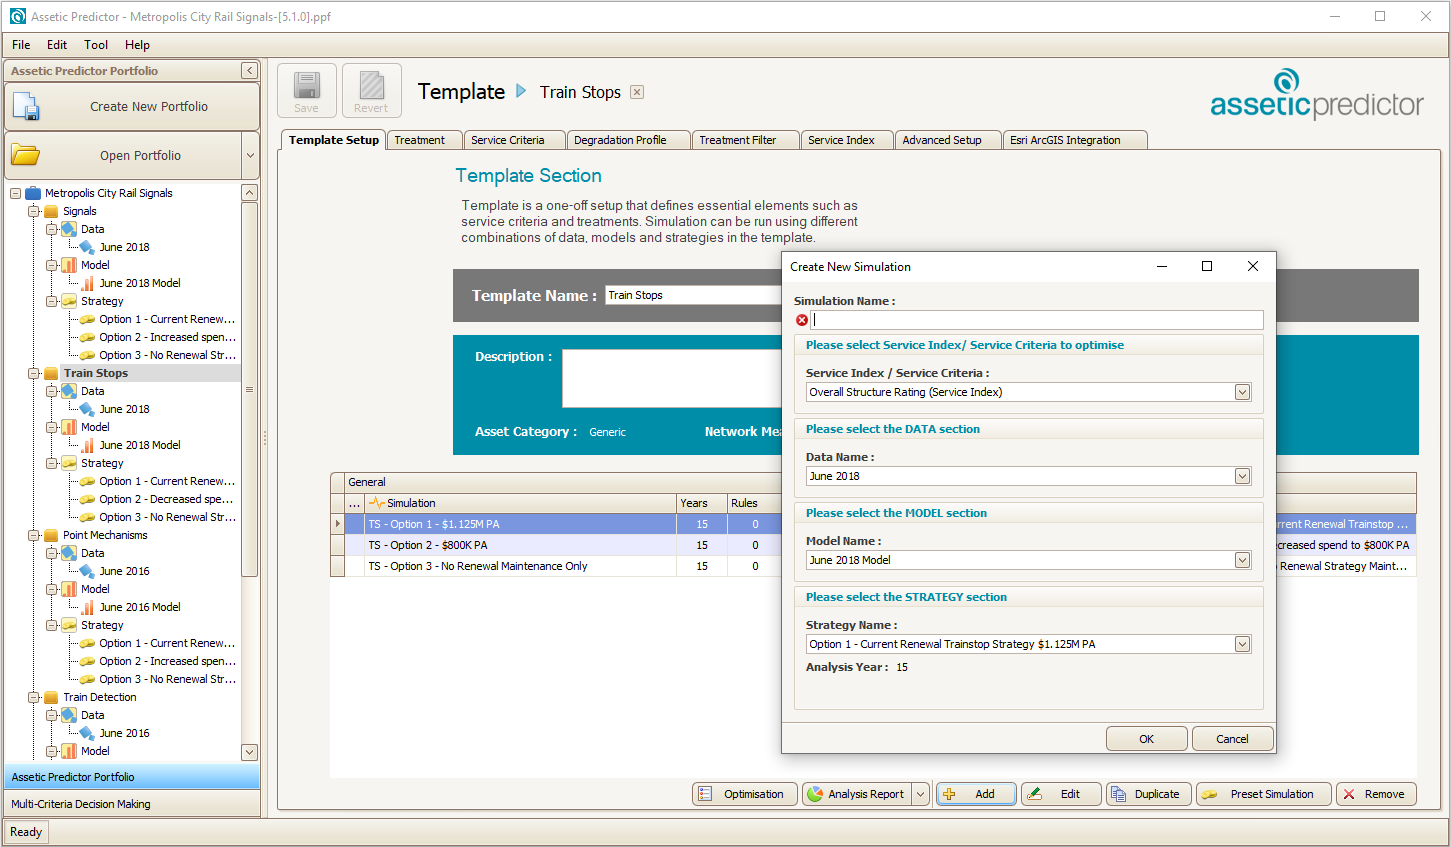Expand the Strategy Name dropdown
Screen dimensions: 1451x847
1242,644
